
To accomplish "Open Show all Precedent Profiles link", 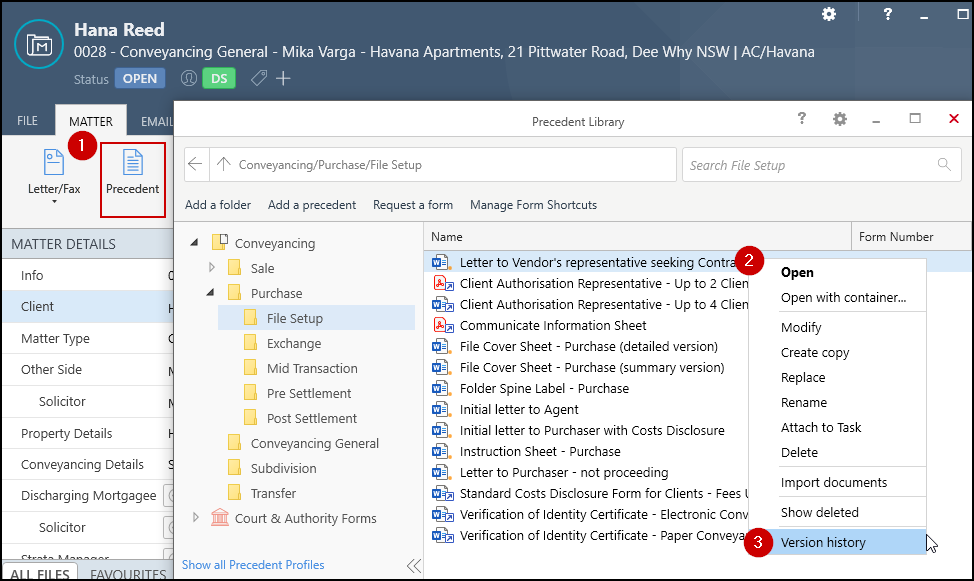I will click(x=253, y=565).
